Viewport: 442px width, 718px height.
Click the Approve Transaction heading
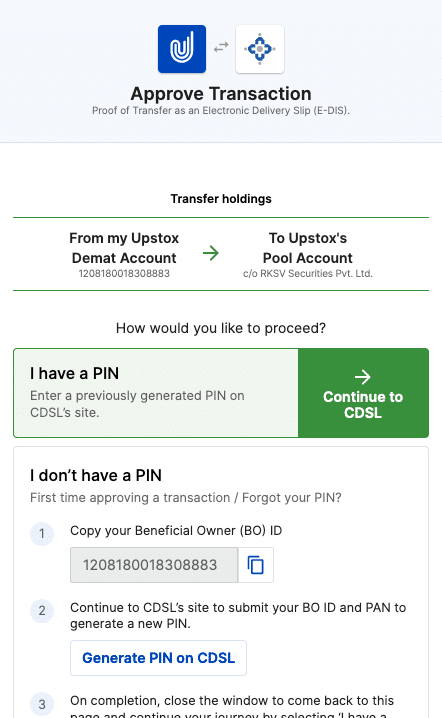coord(221,94)
